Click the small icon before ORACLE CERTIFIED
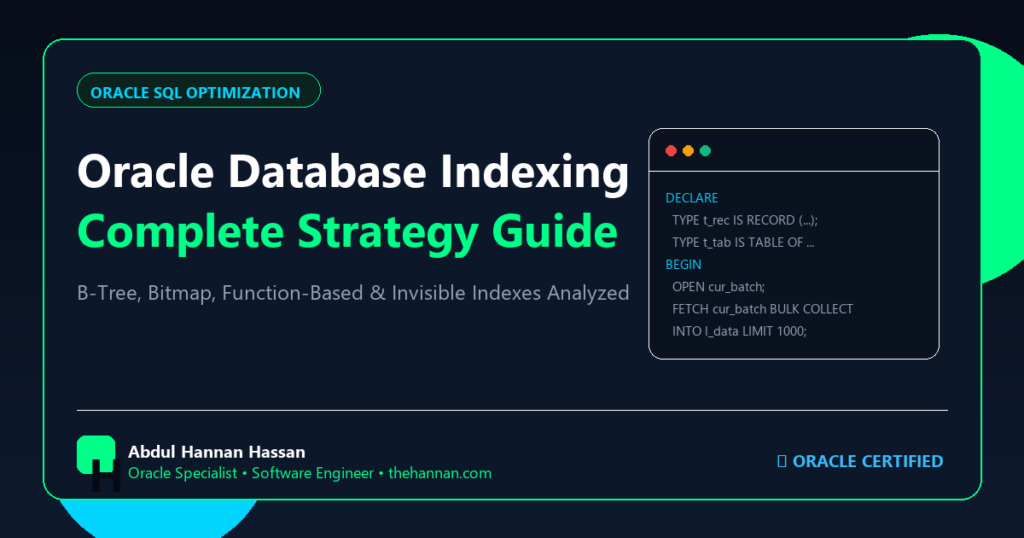Screen dimensions: 1024x538 point(782,462)
